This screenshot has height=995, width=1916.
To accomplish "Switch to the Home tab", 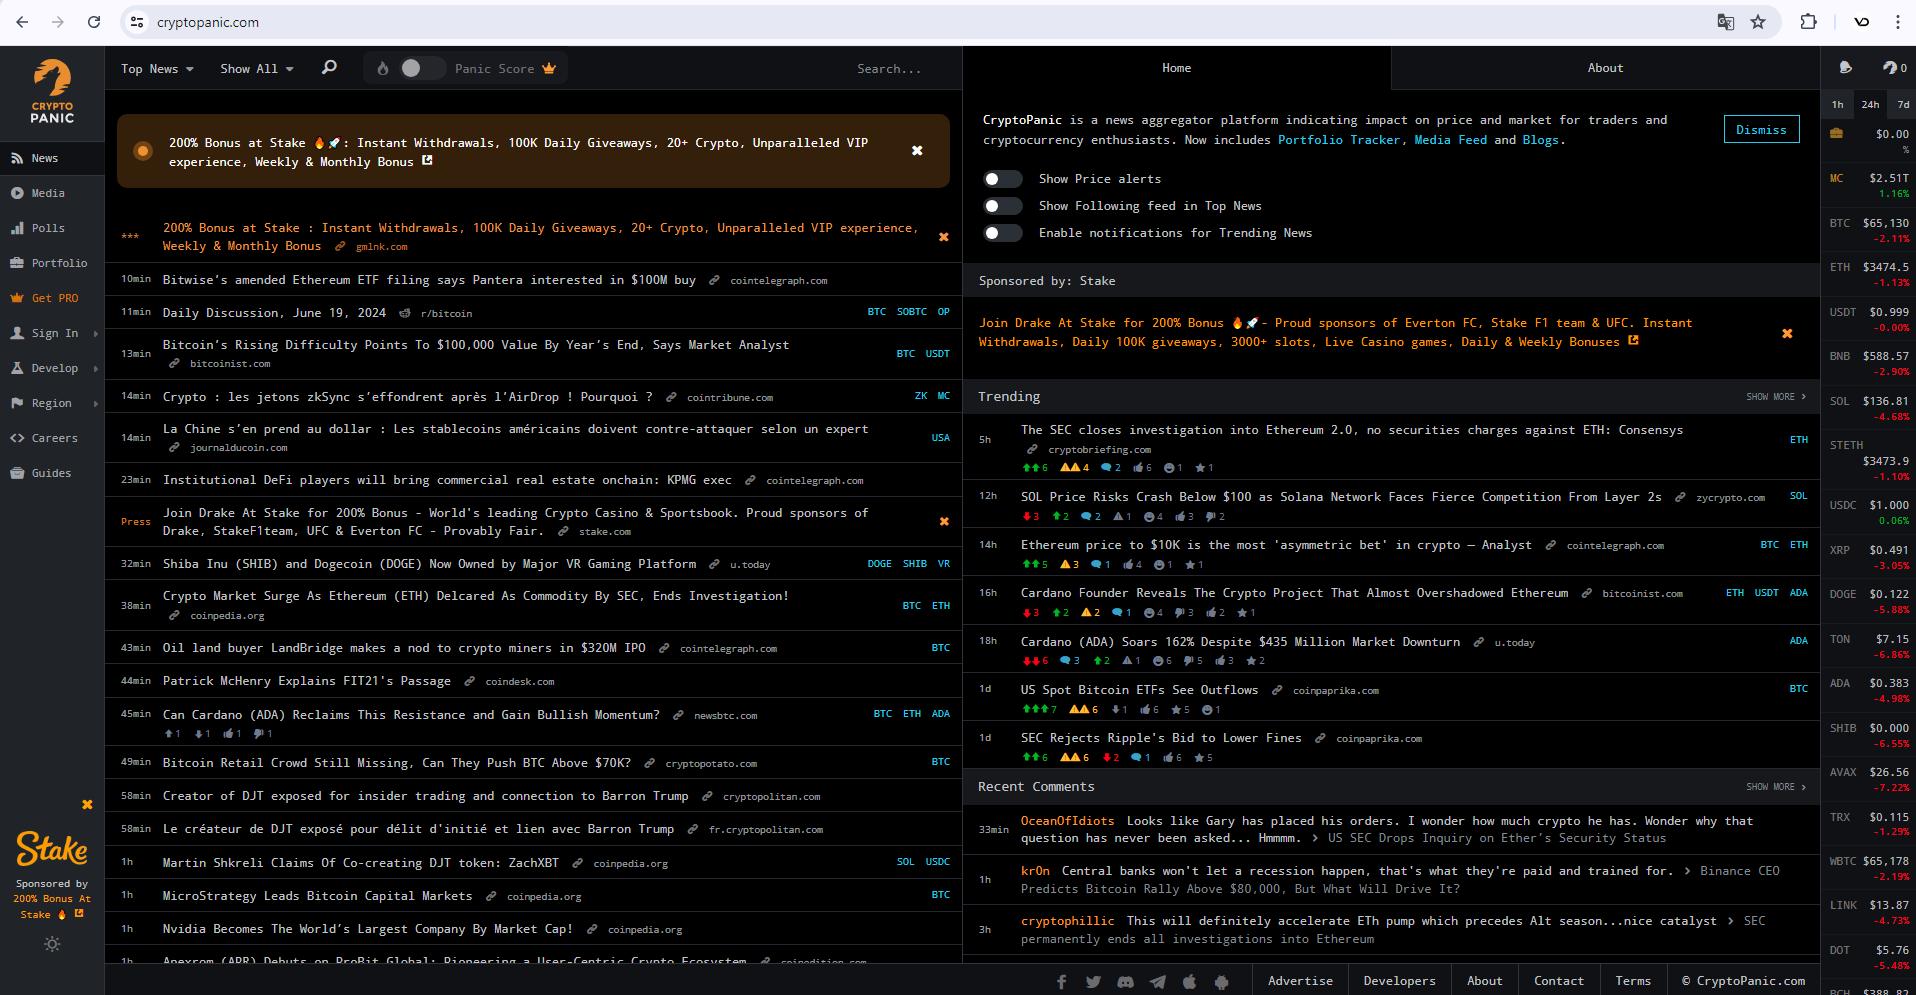I will coord(1177,68).
